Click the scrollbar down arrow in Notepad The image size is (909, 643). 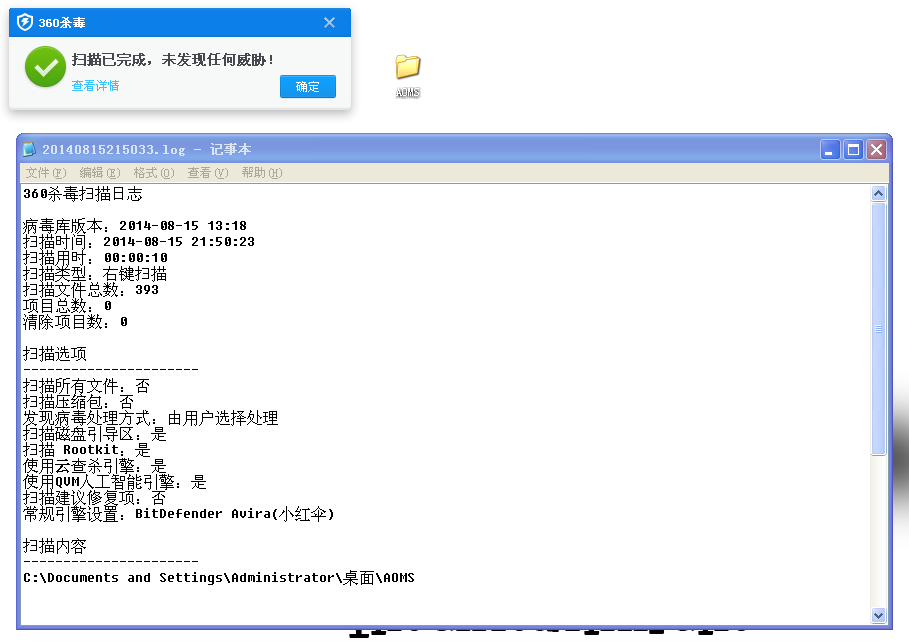pos(878,616)
